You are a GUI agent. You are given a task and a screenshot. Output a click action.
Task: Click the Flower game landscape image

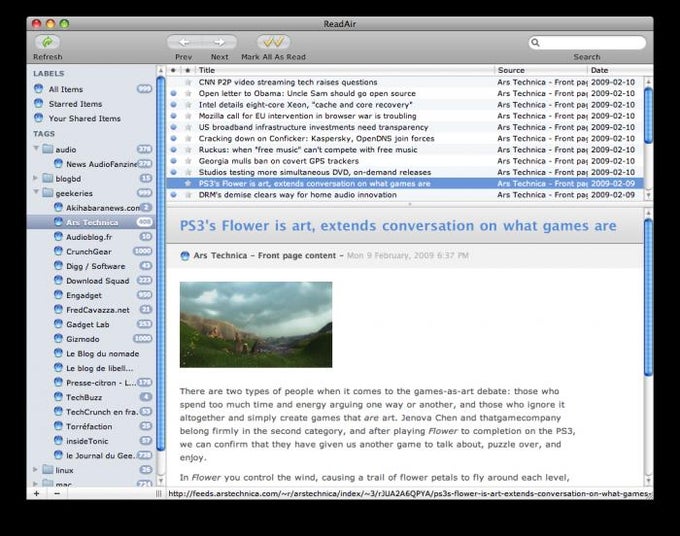pos(256,325)
